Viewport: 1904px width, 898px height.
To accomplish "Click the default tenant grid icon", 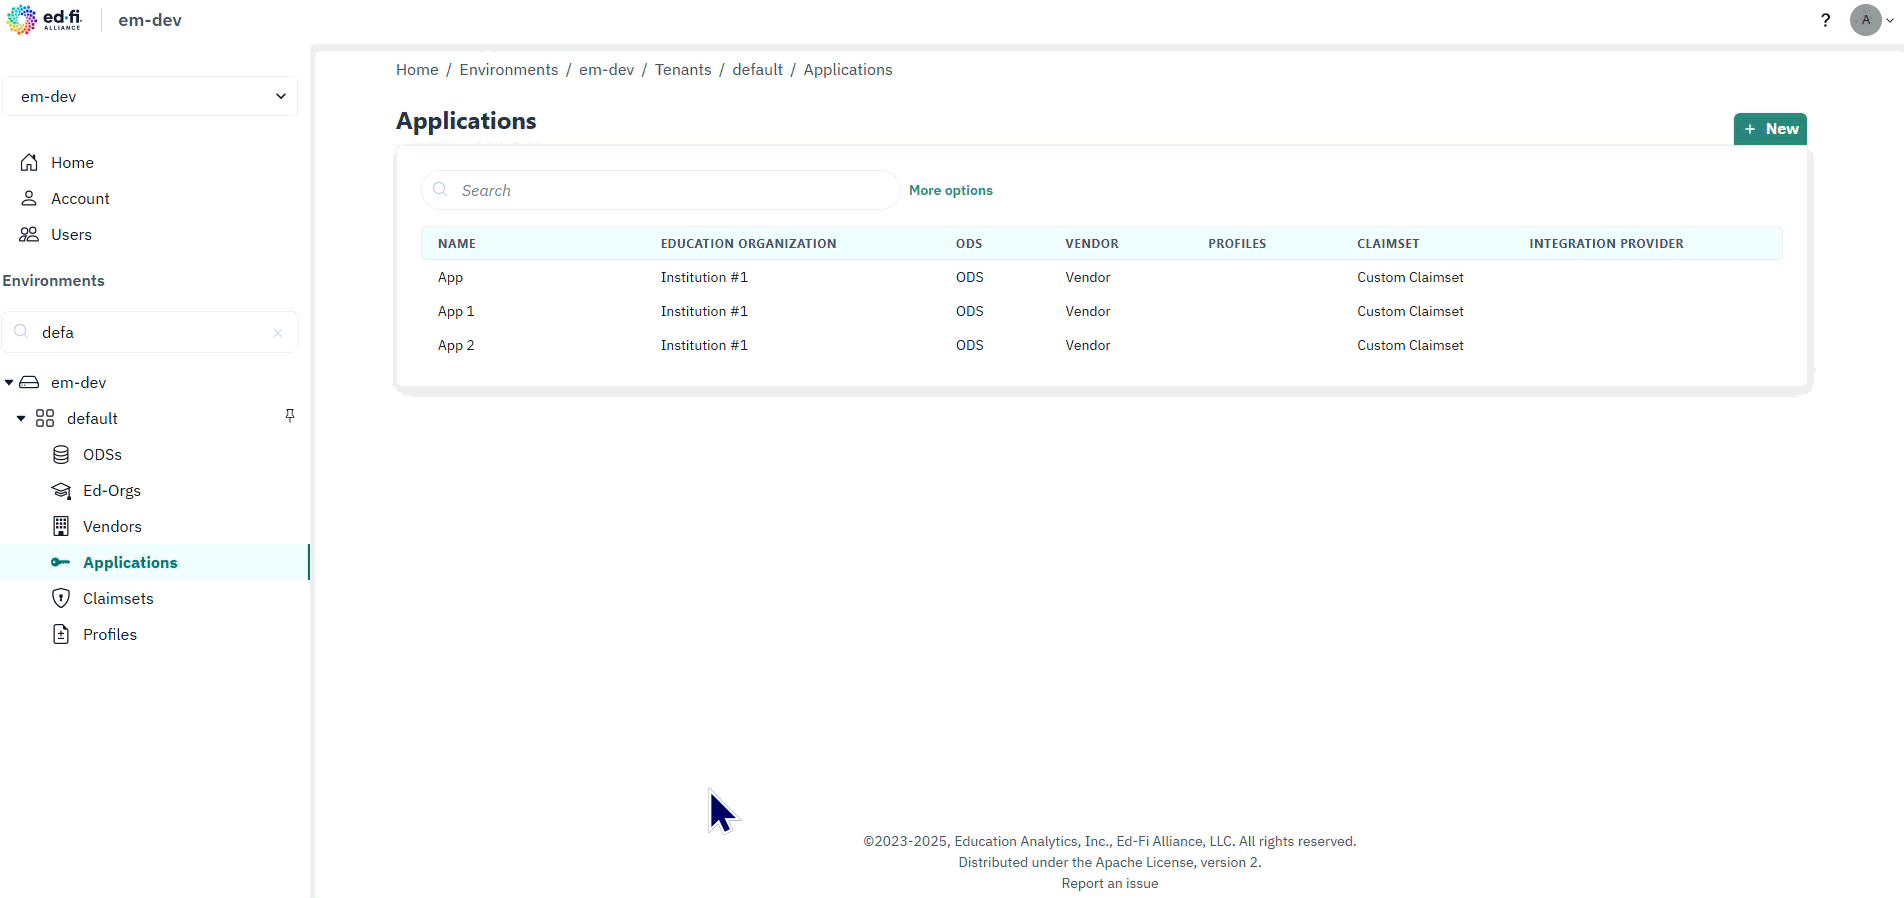I will click(x=45, y=418).
